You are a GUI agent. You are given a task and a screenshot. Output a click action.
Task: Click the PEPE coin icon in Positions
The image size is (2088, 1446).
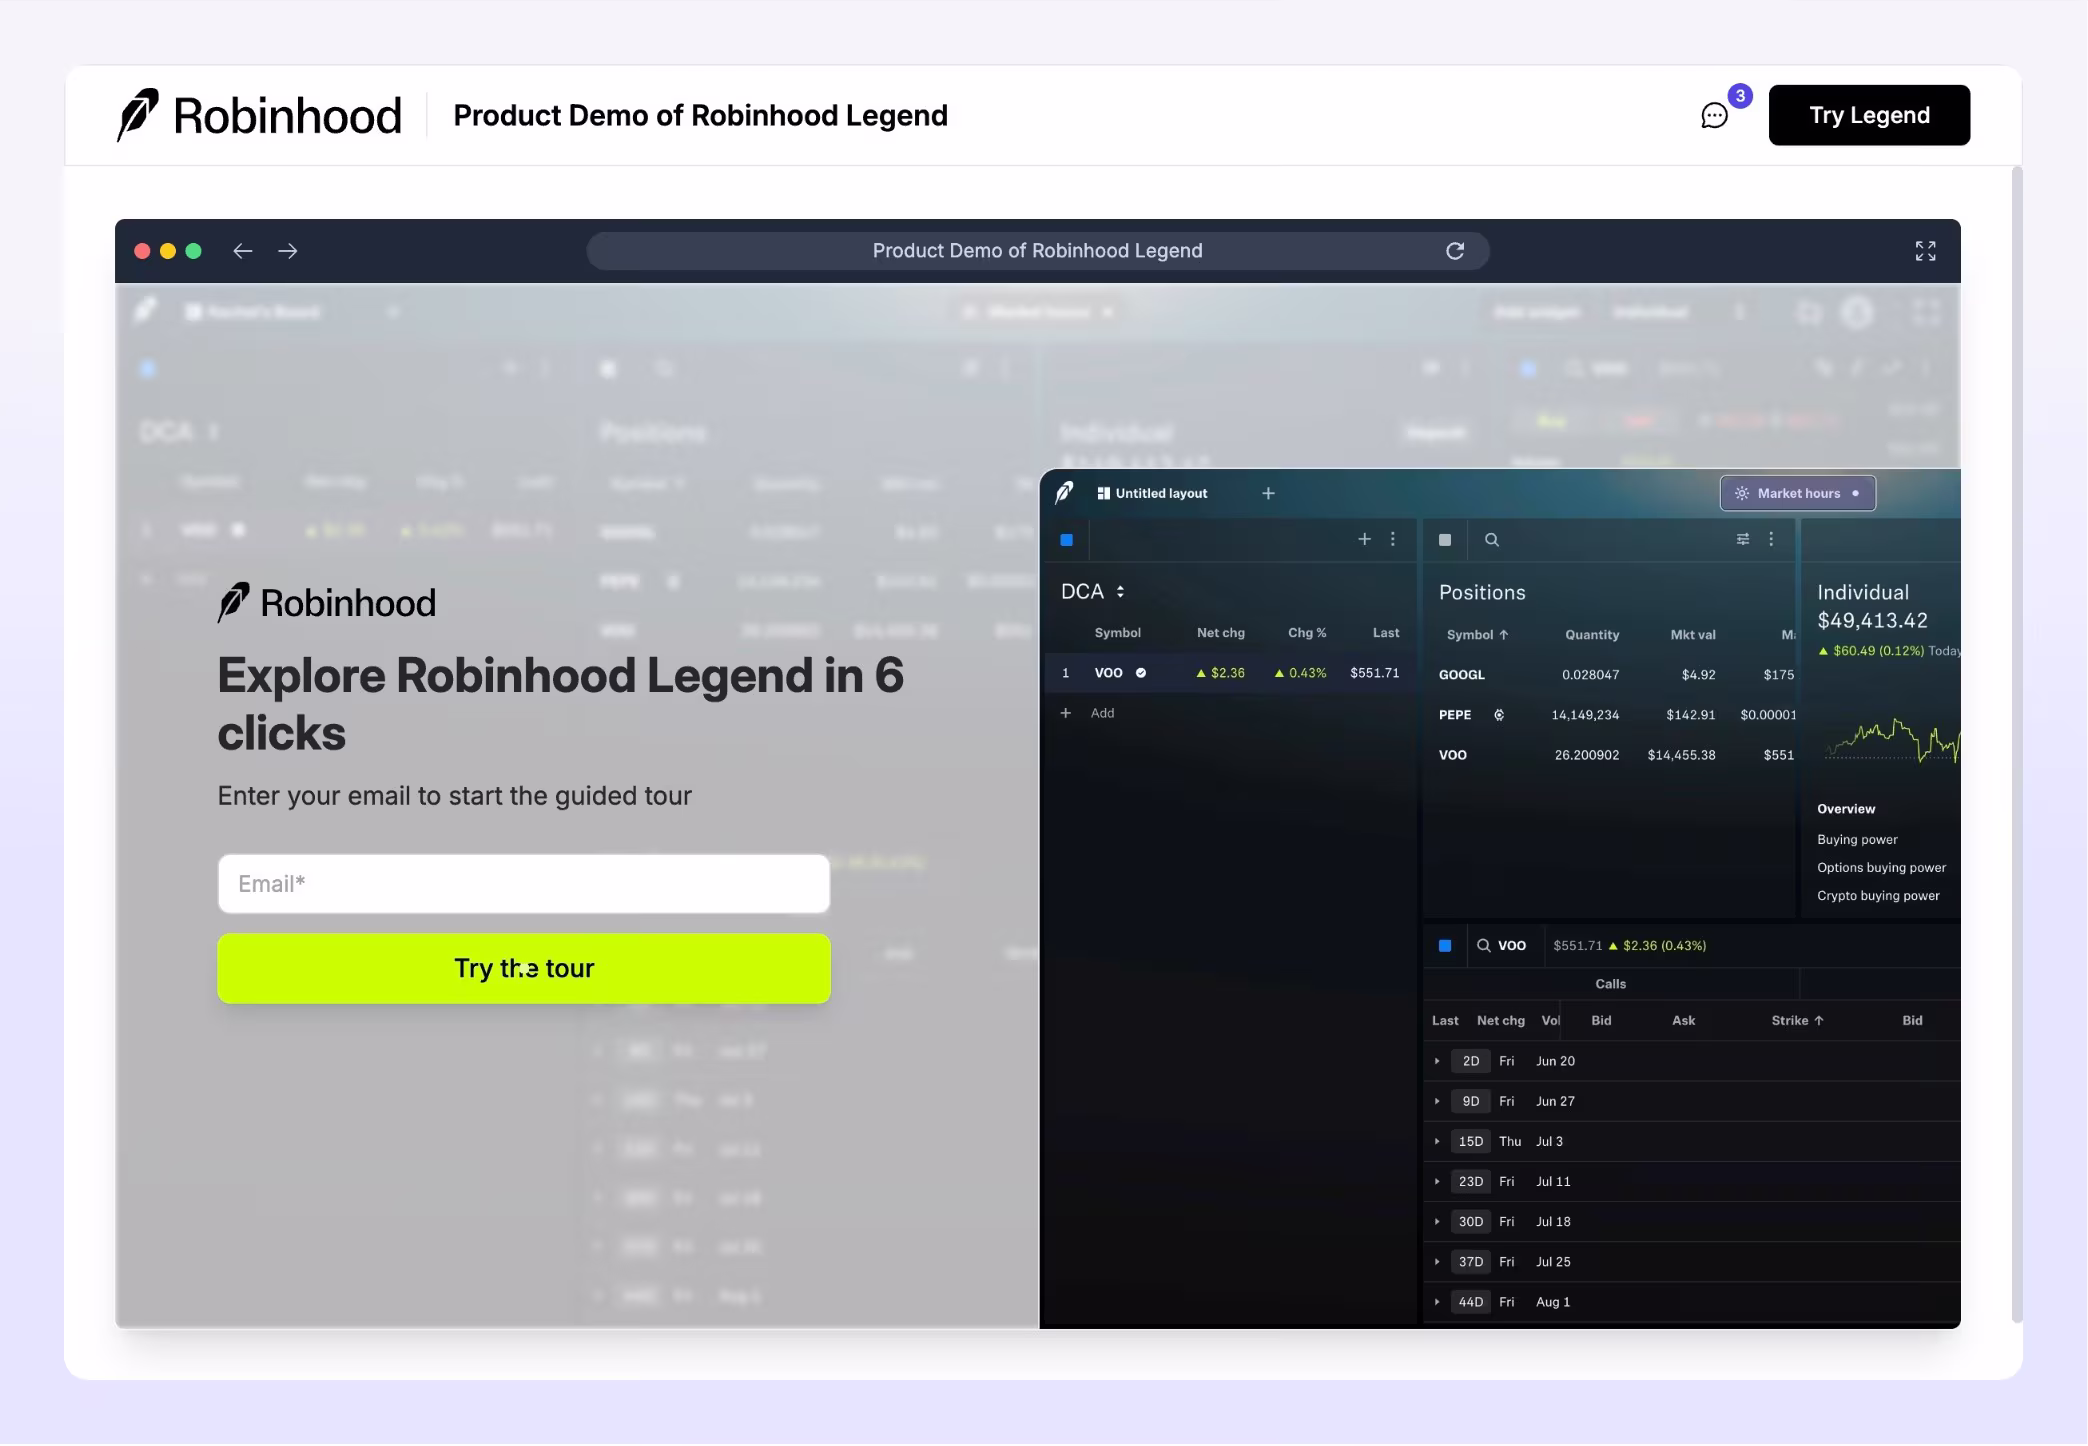(1498, 715)
